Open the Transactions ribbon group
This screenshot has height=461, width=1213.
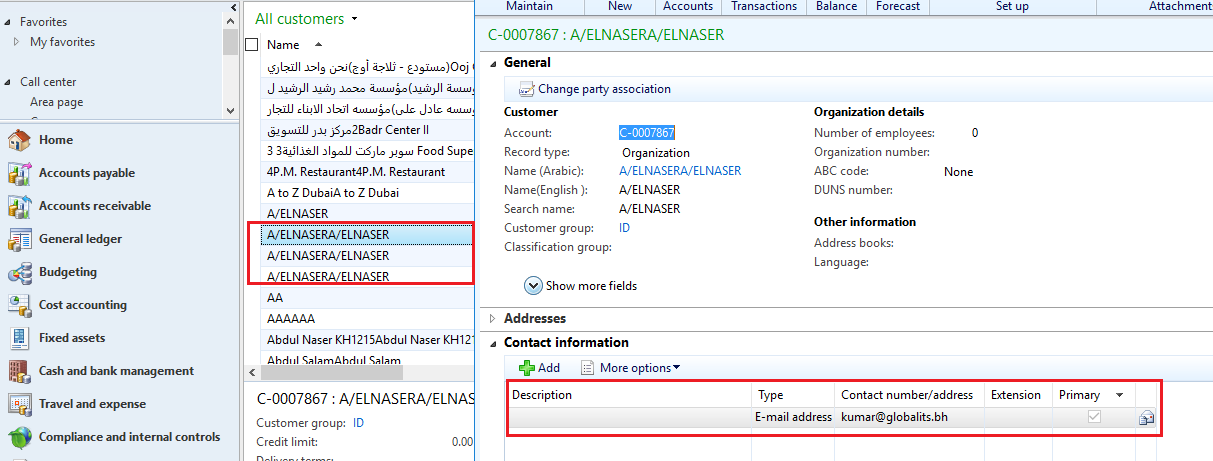(x=764, y=6)
